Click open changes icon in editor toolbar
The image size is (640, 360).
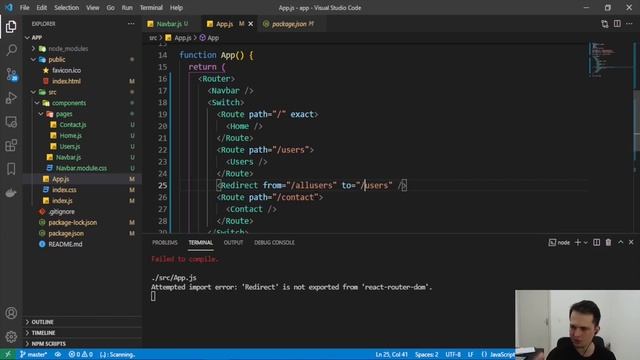(x=604, y=24)
